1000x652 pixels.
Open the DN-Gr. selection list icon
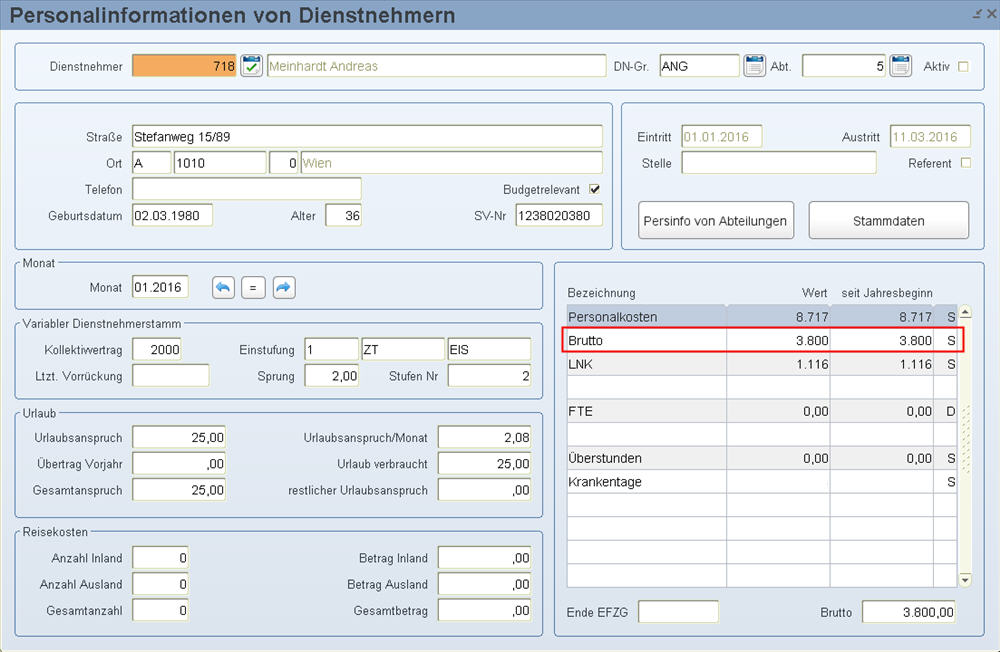[754, 66]
